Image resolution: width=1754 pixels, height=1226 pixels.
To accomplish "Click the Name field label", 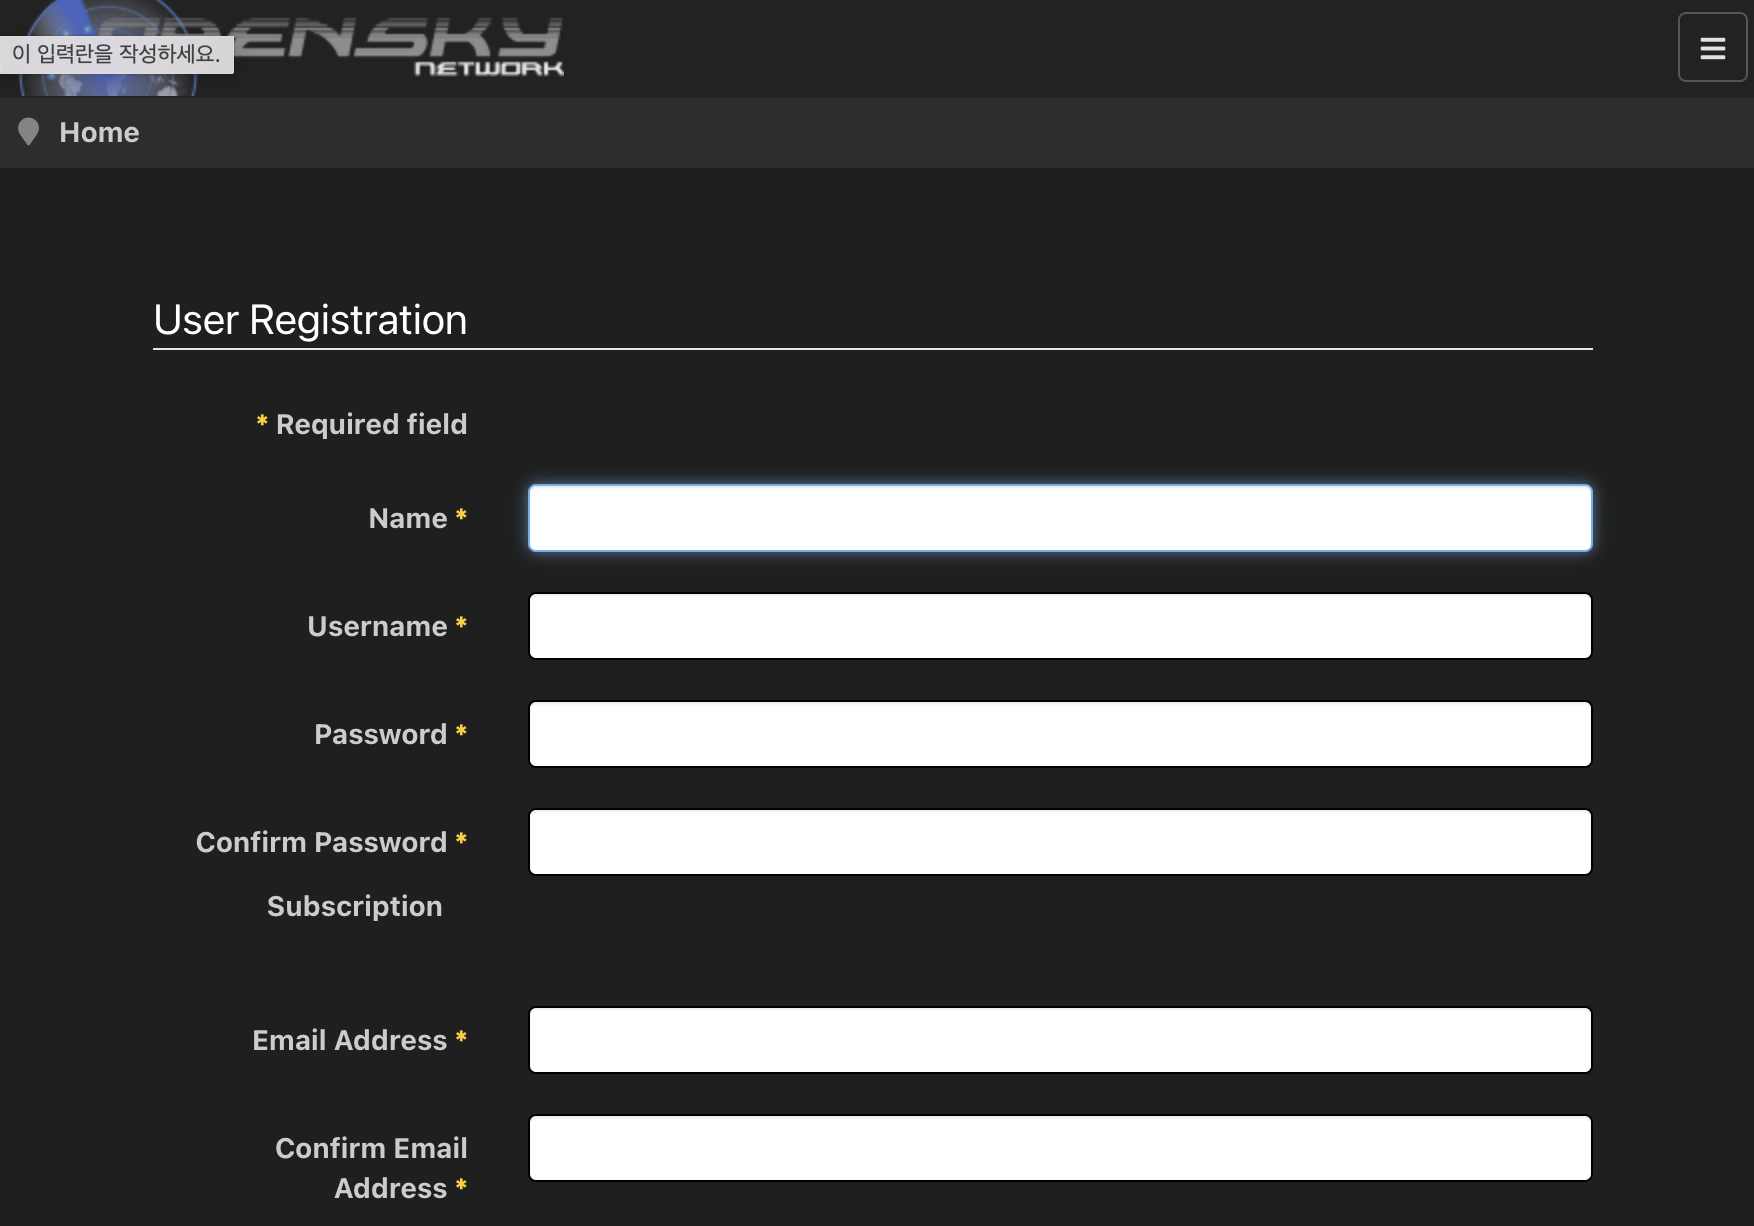I will pyautogui.click(x=407, y=517).
